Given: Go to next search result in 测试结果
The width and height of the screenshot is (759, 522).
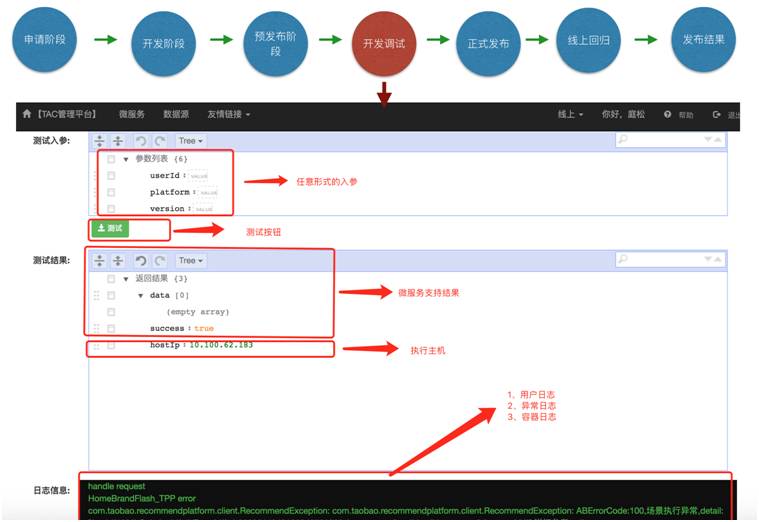Looking at the screenshot, I should [x=708, y=259].
